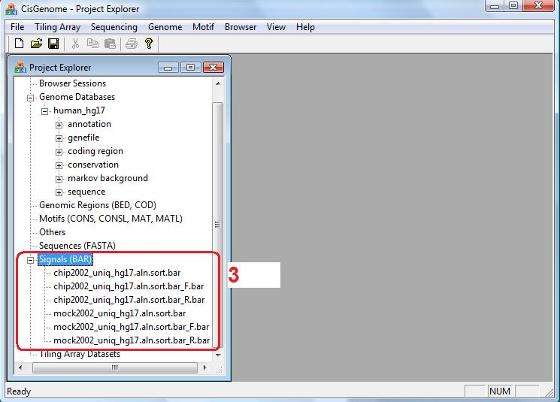Collapse the Signals (BAR) node
Image resolution: width=560 pixels, height=402 pixels.
[31, 260]
